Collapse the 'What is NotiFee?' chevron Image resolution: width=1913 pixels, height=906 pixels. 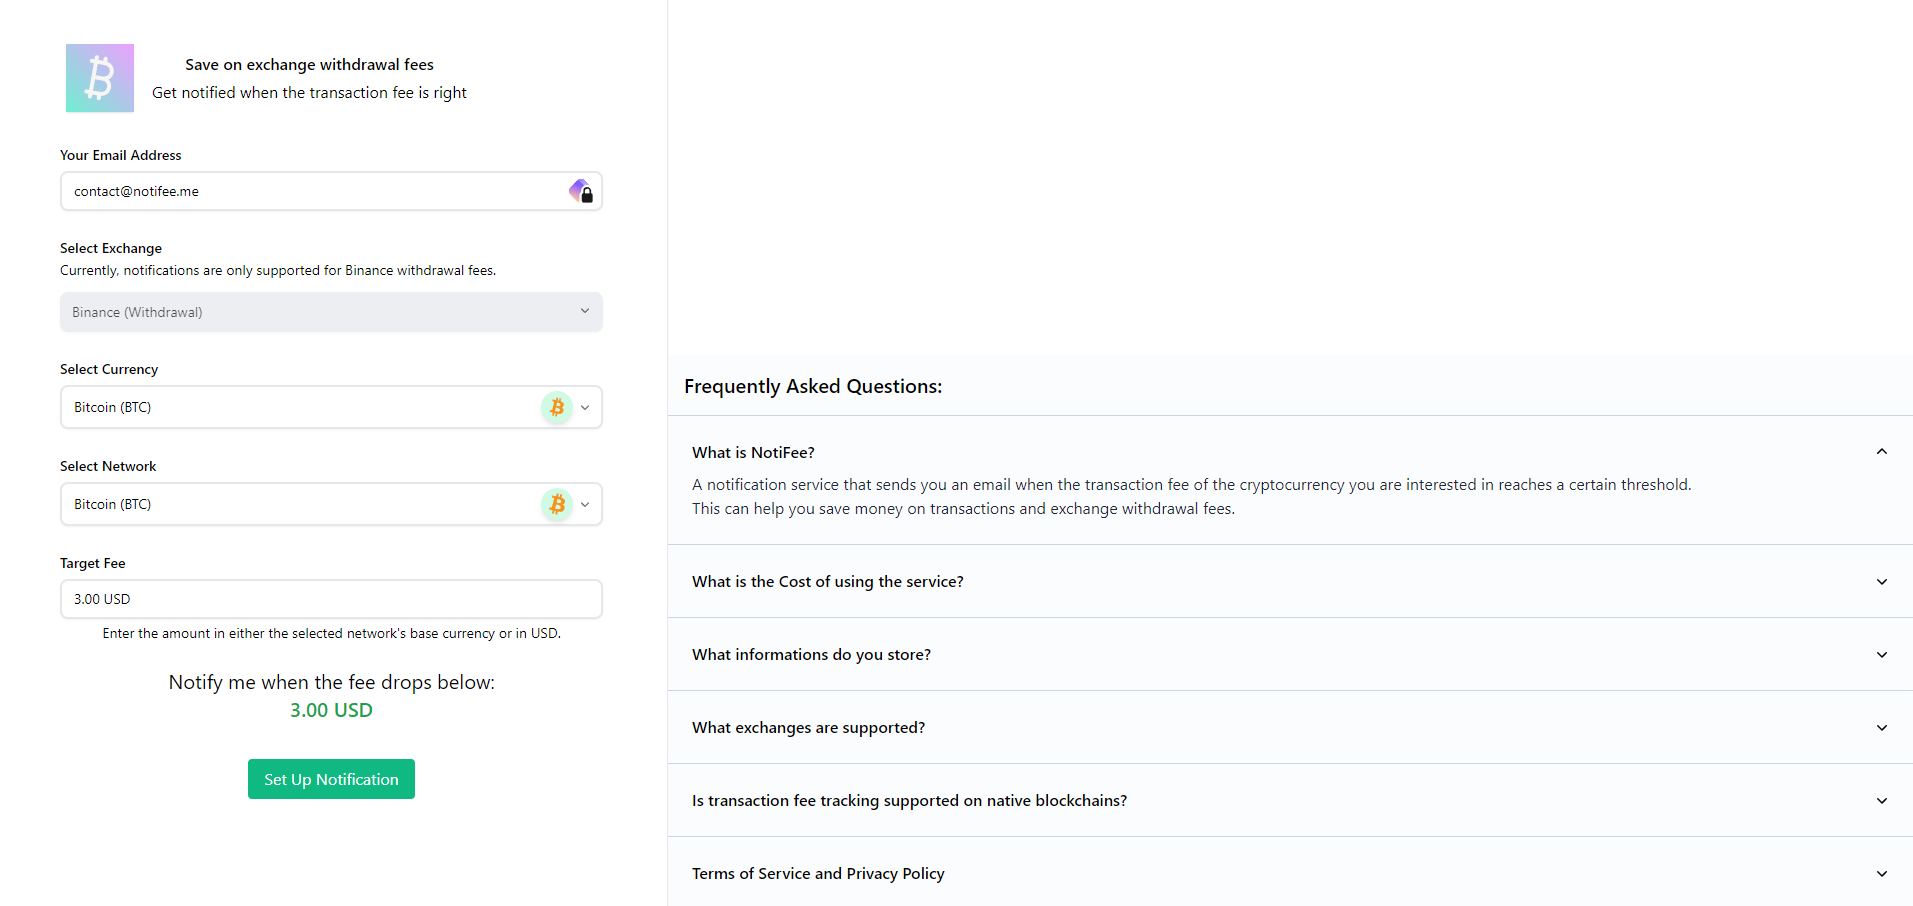1881,452
